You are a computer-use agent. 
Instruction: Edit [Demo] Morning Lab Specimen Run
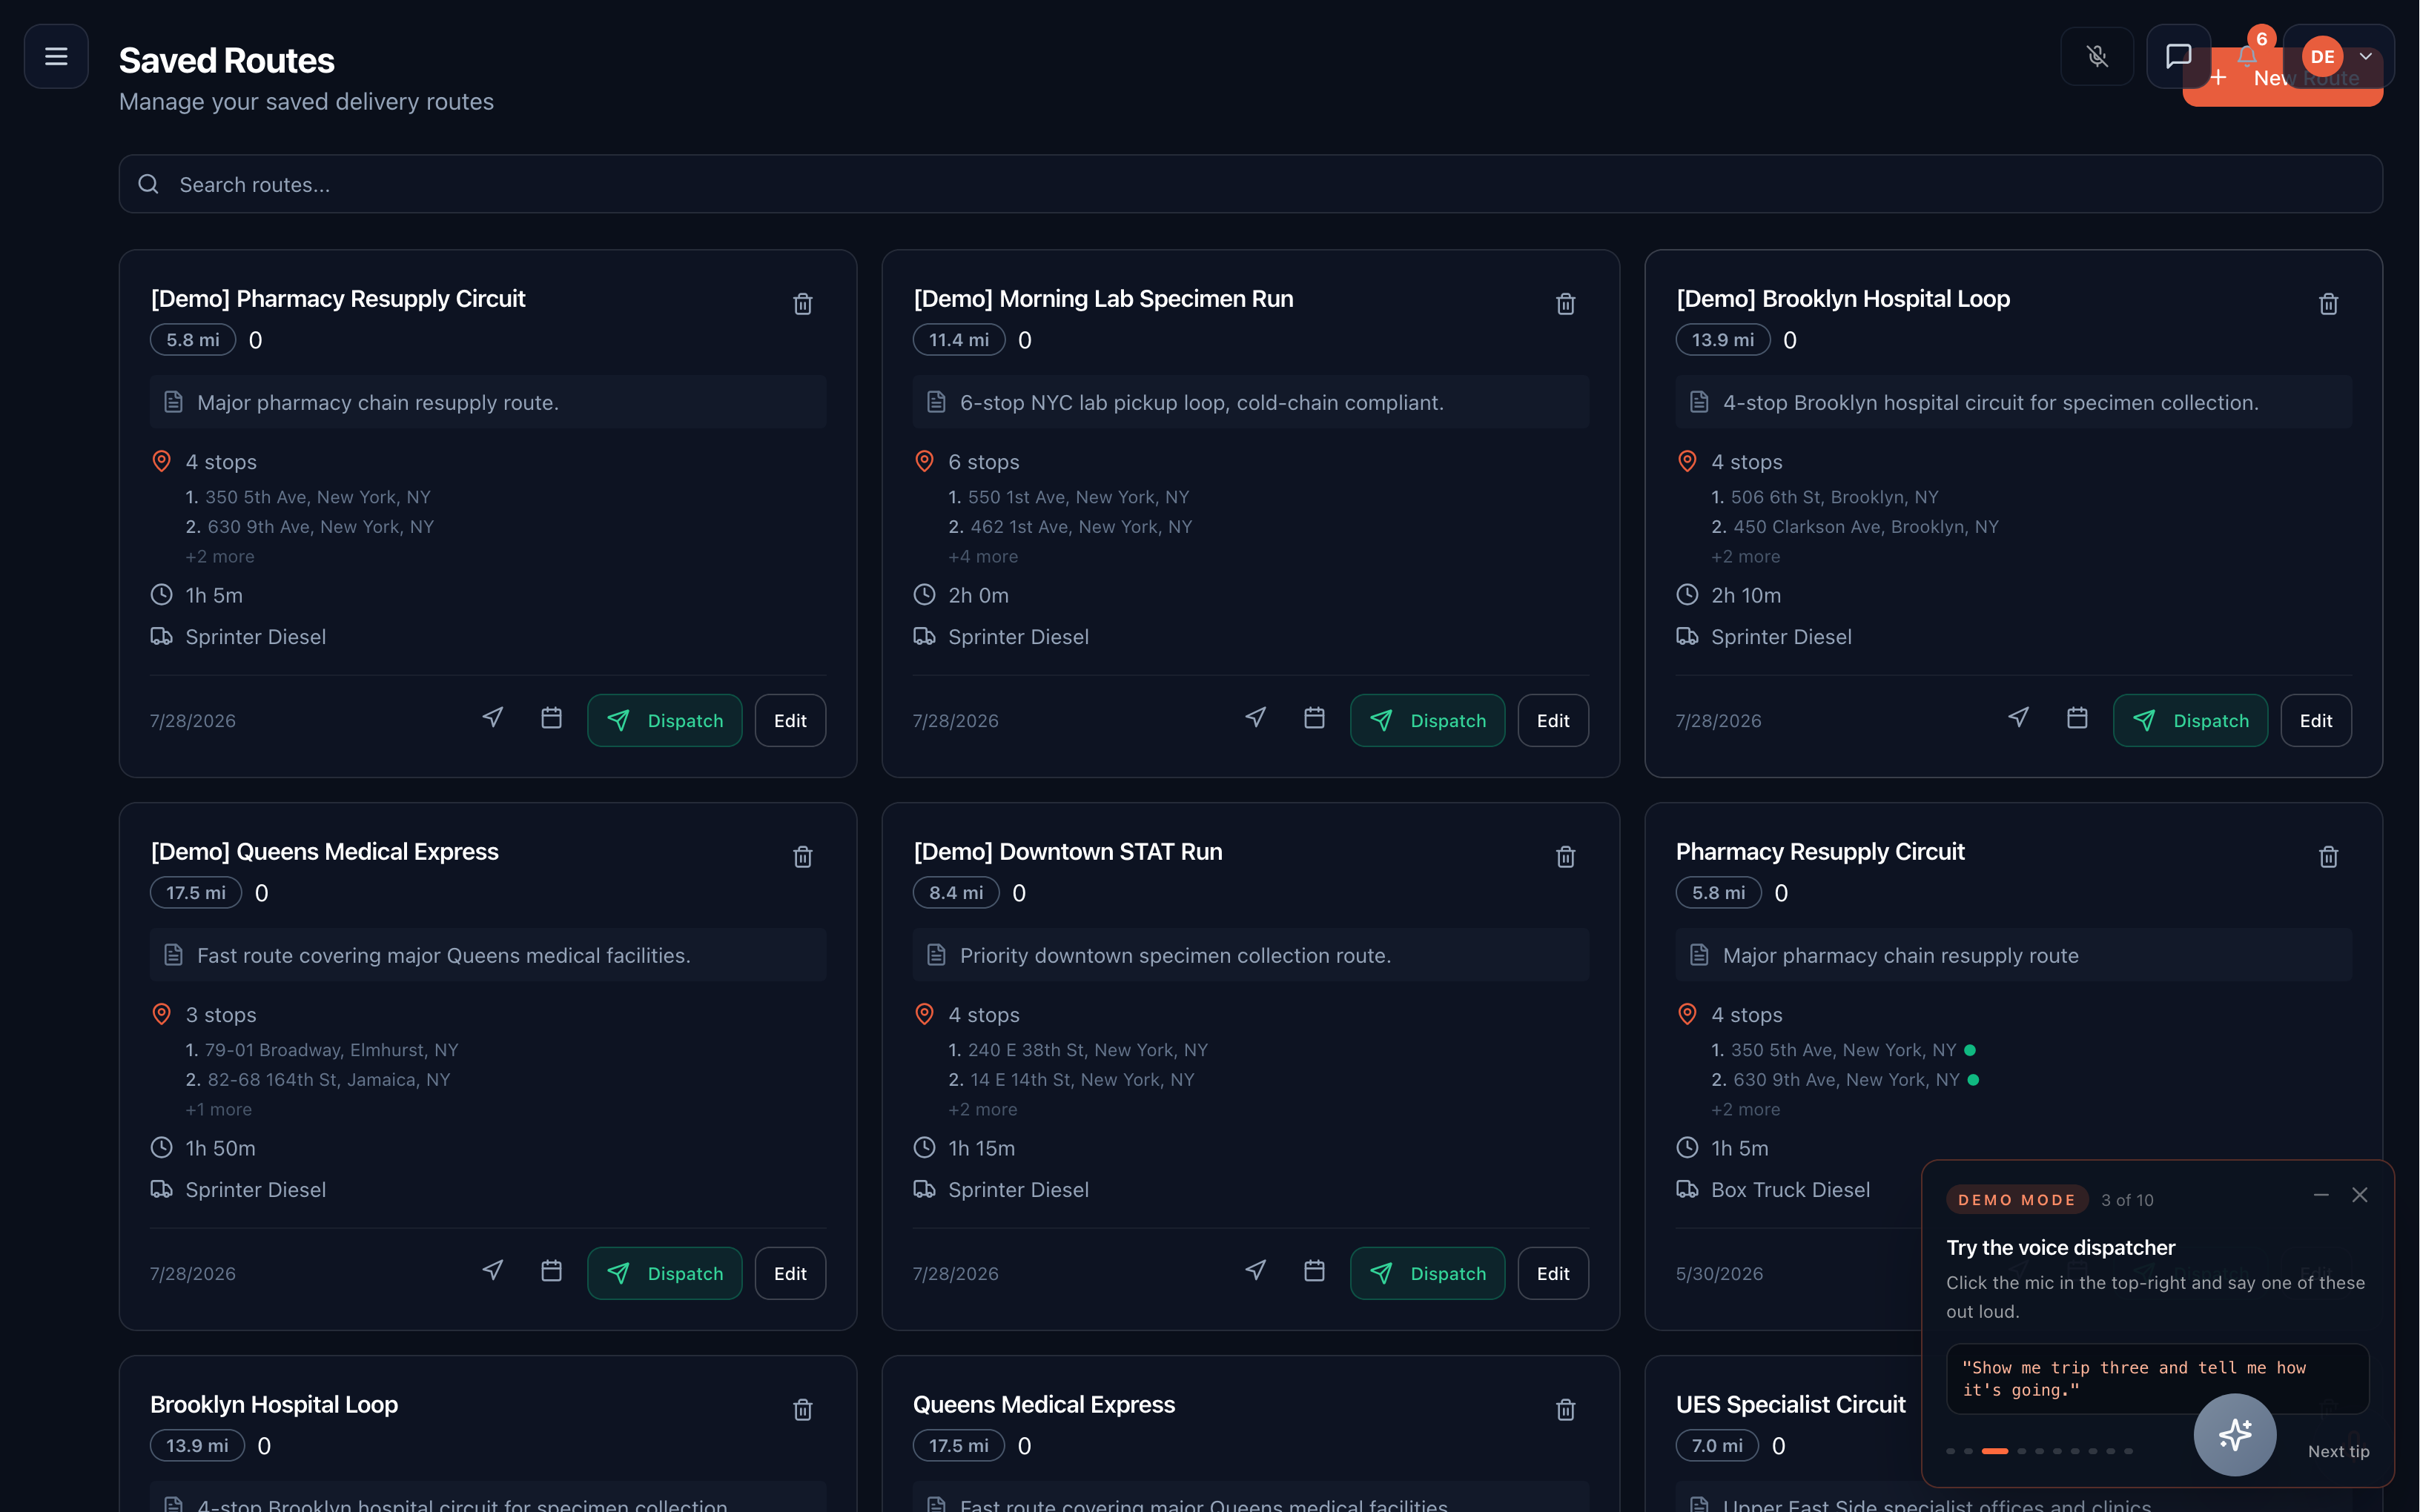[1553, 721]
